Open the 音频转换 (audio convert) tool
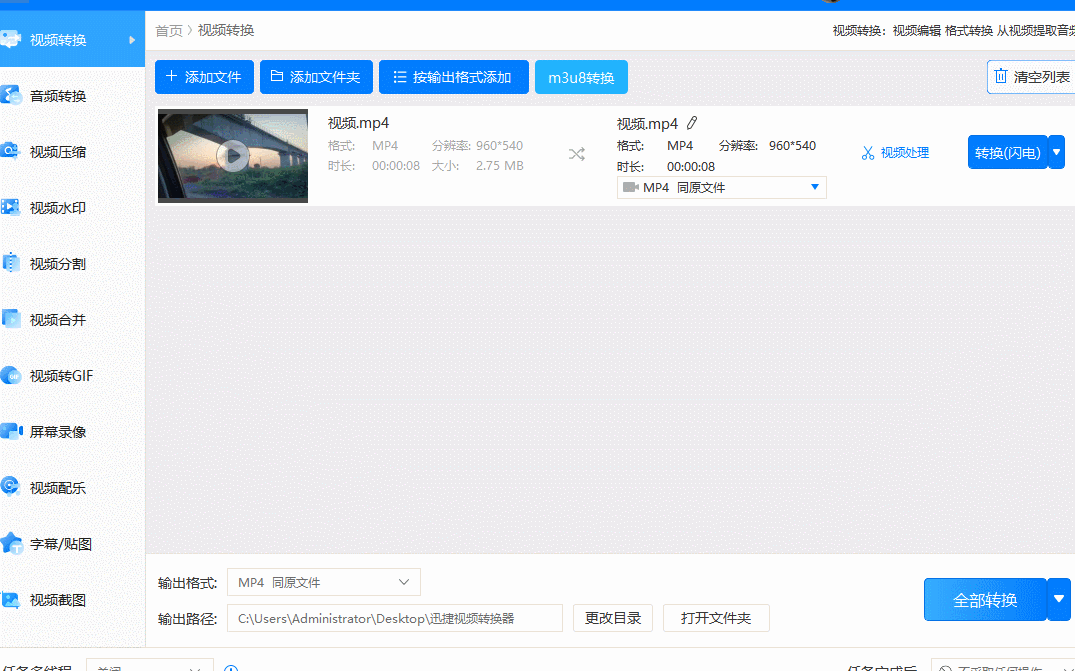Image resolution: width=1075 pixels, height=671 pixels. 60,95
